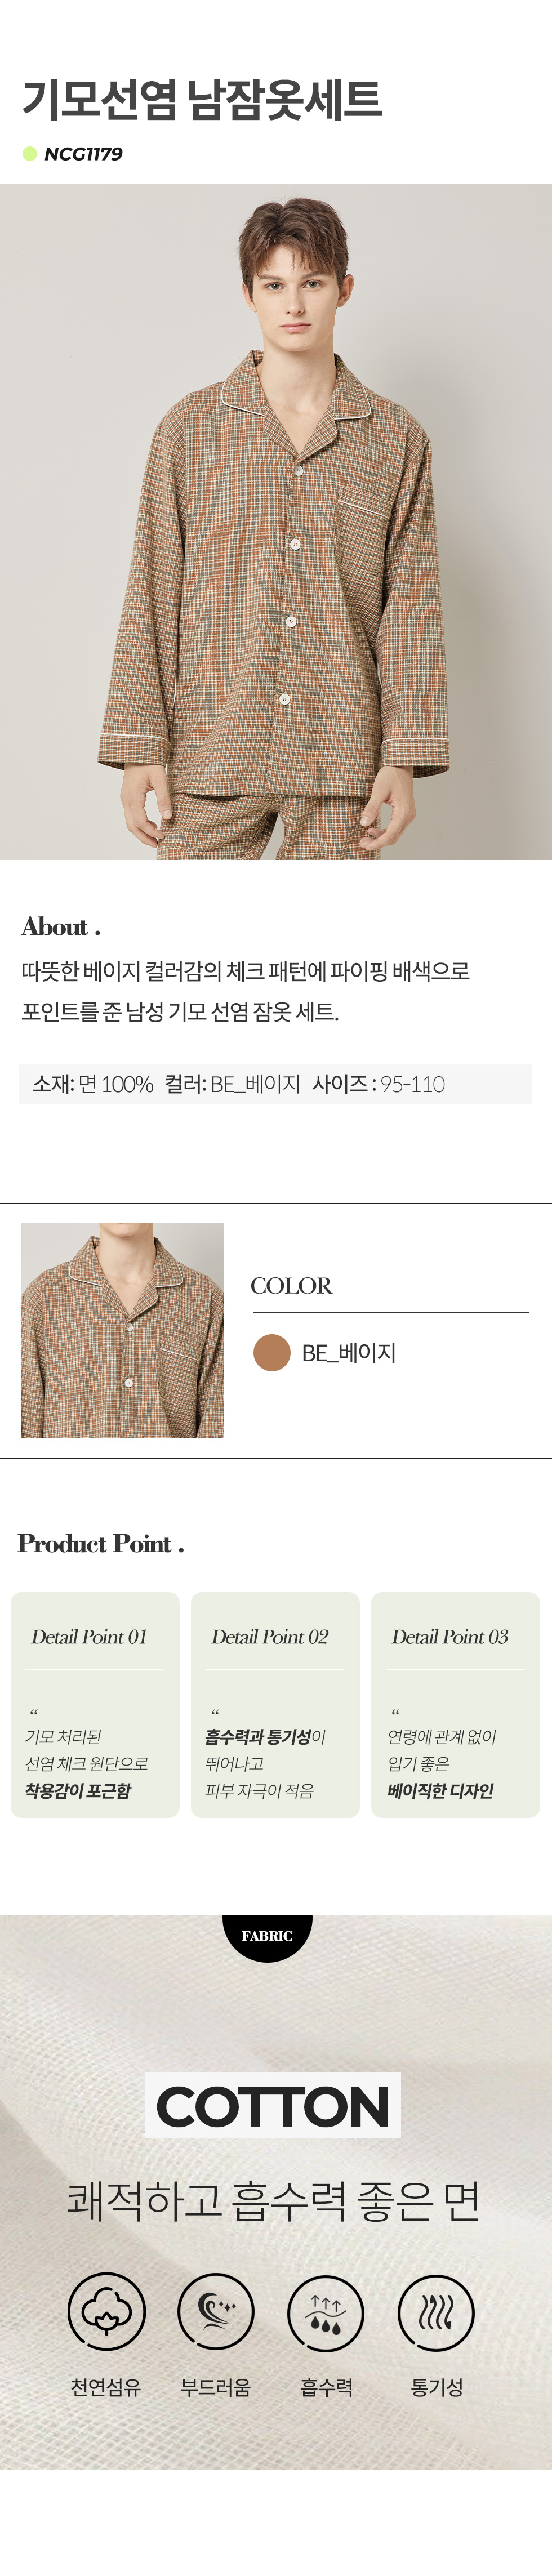
Task: Open the shirt collar close-up thumbnail
Action: [x=122, y=1330]
